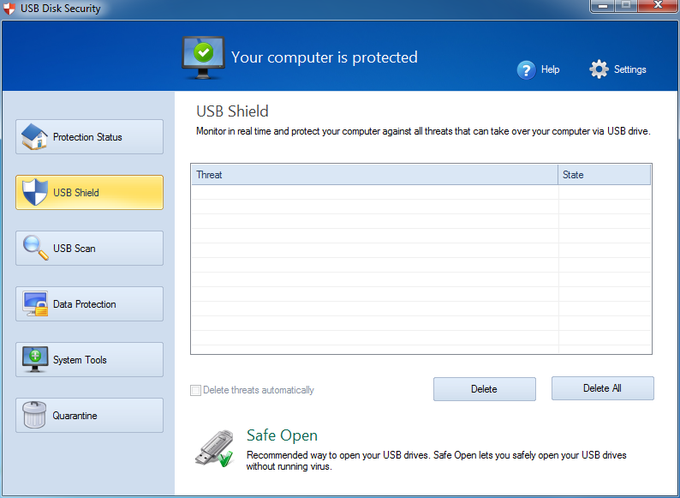Viewport: 680px width, 498px height.
Task: Sort by the Threat column header
Action: tap(375, 175)
